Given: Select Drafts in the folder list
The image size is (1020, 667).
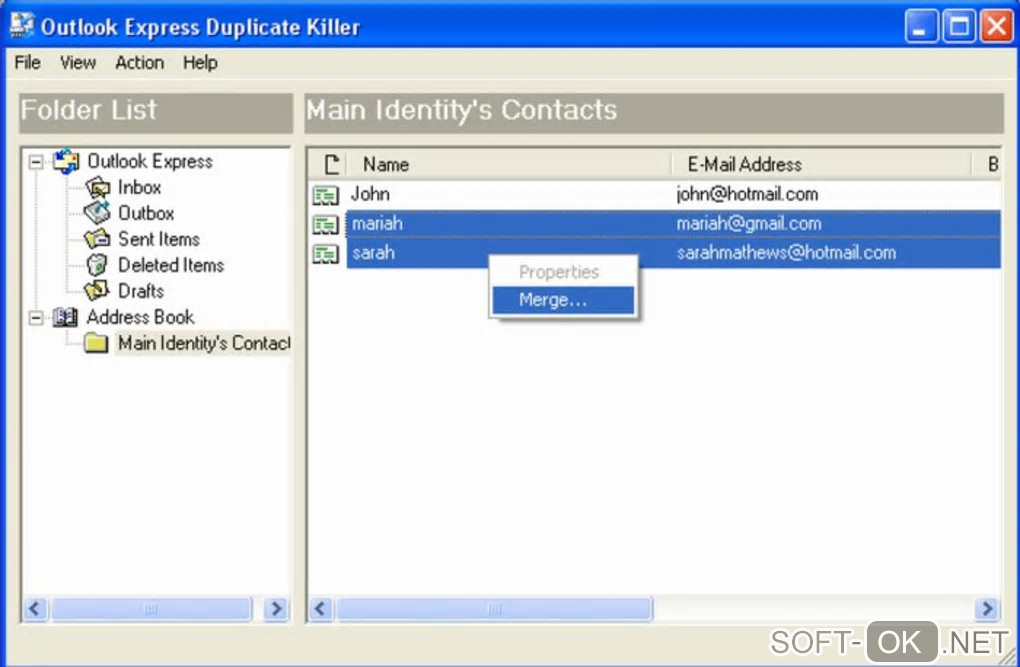Looking at the screenshot, I should [x=141, y=291].
